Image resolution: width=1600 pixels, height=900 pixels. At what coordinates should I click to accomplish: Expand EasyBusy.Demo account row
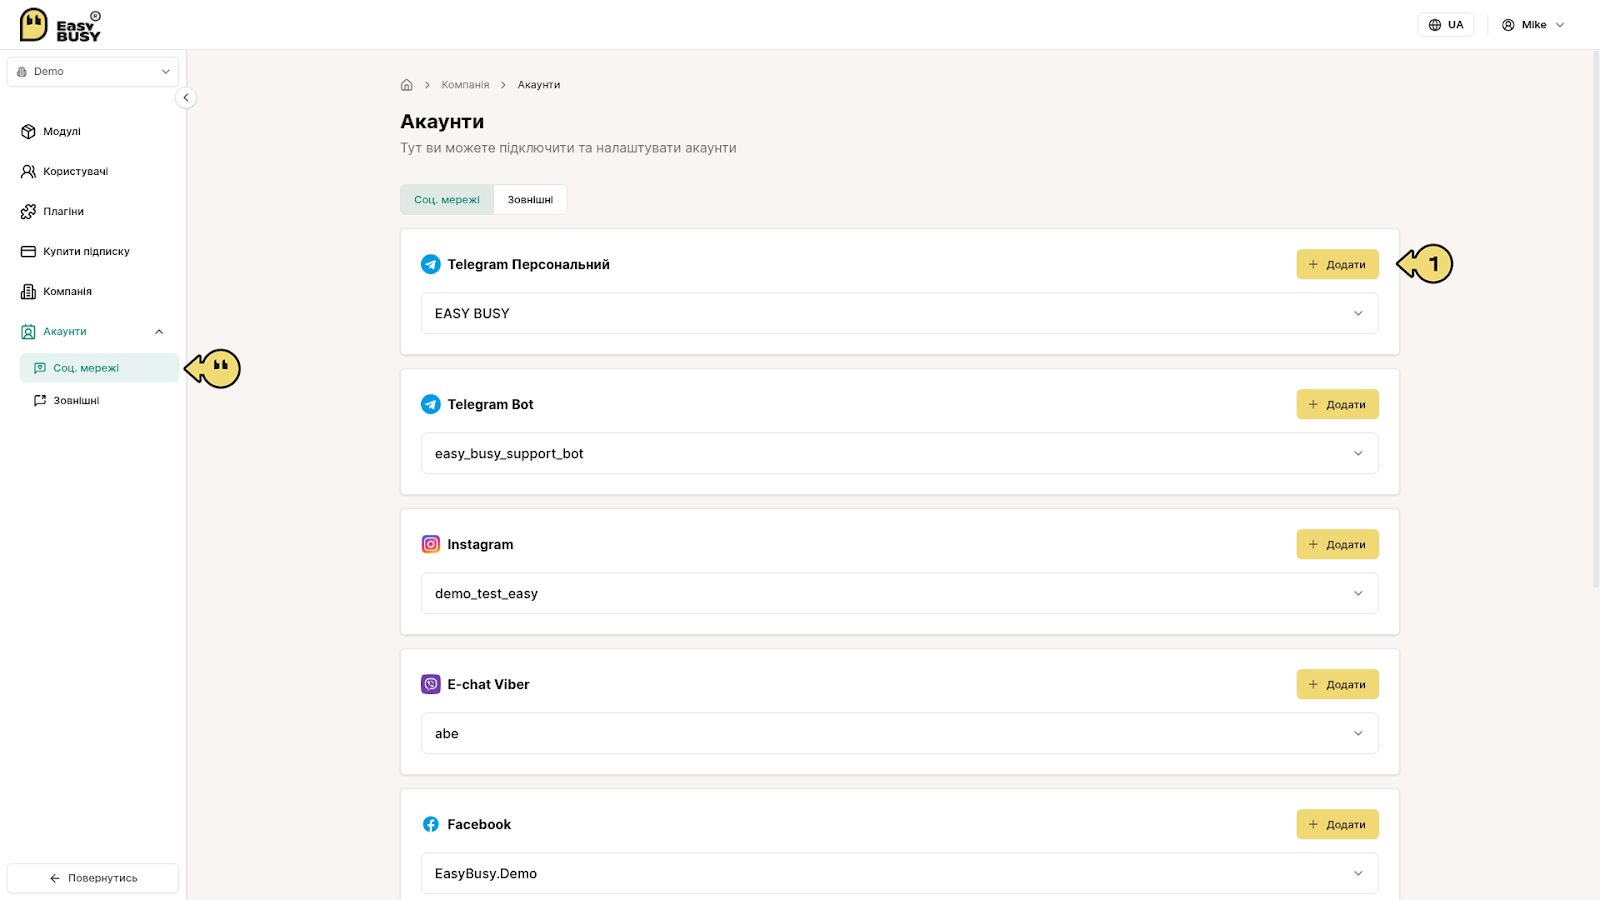point(899,873)
